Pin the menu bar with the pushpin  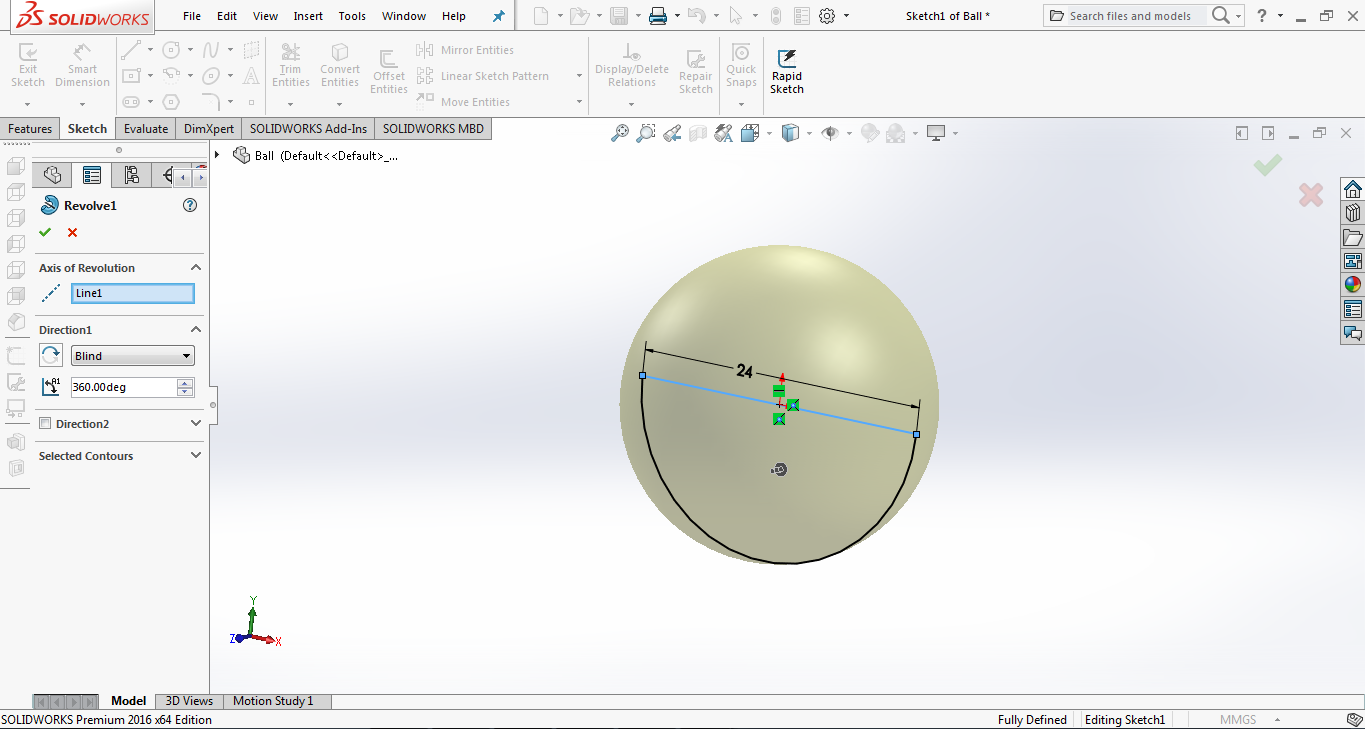pos(499,16)
